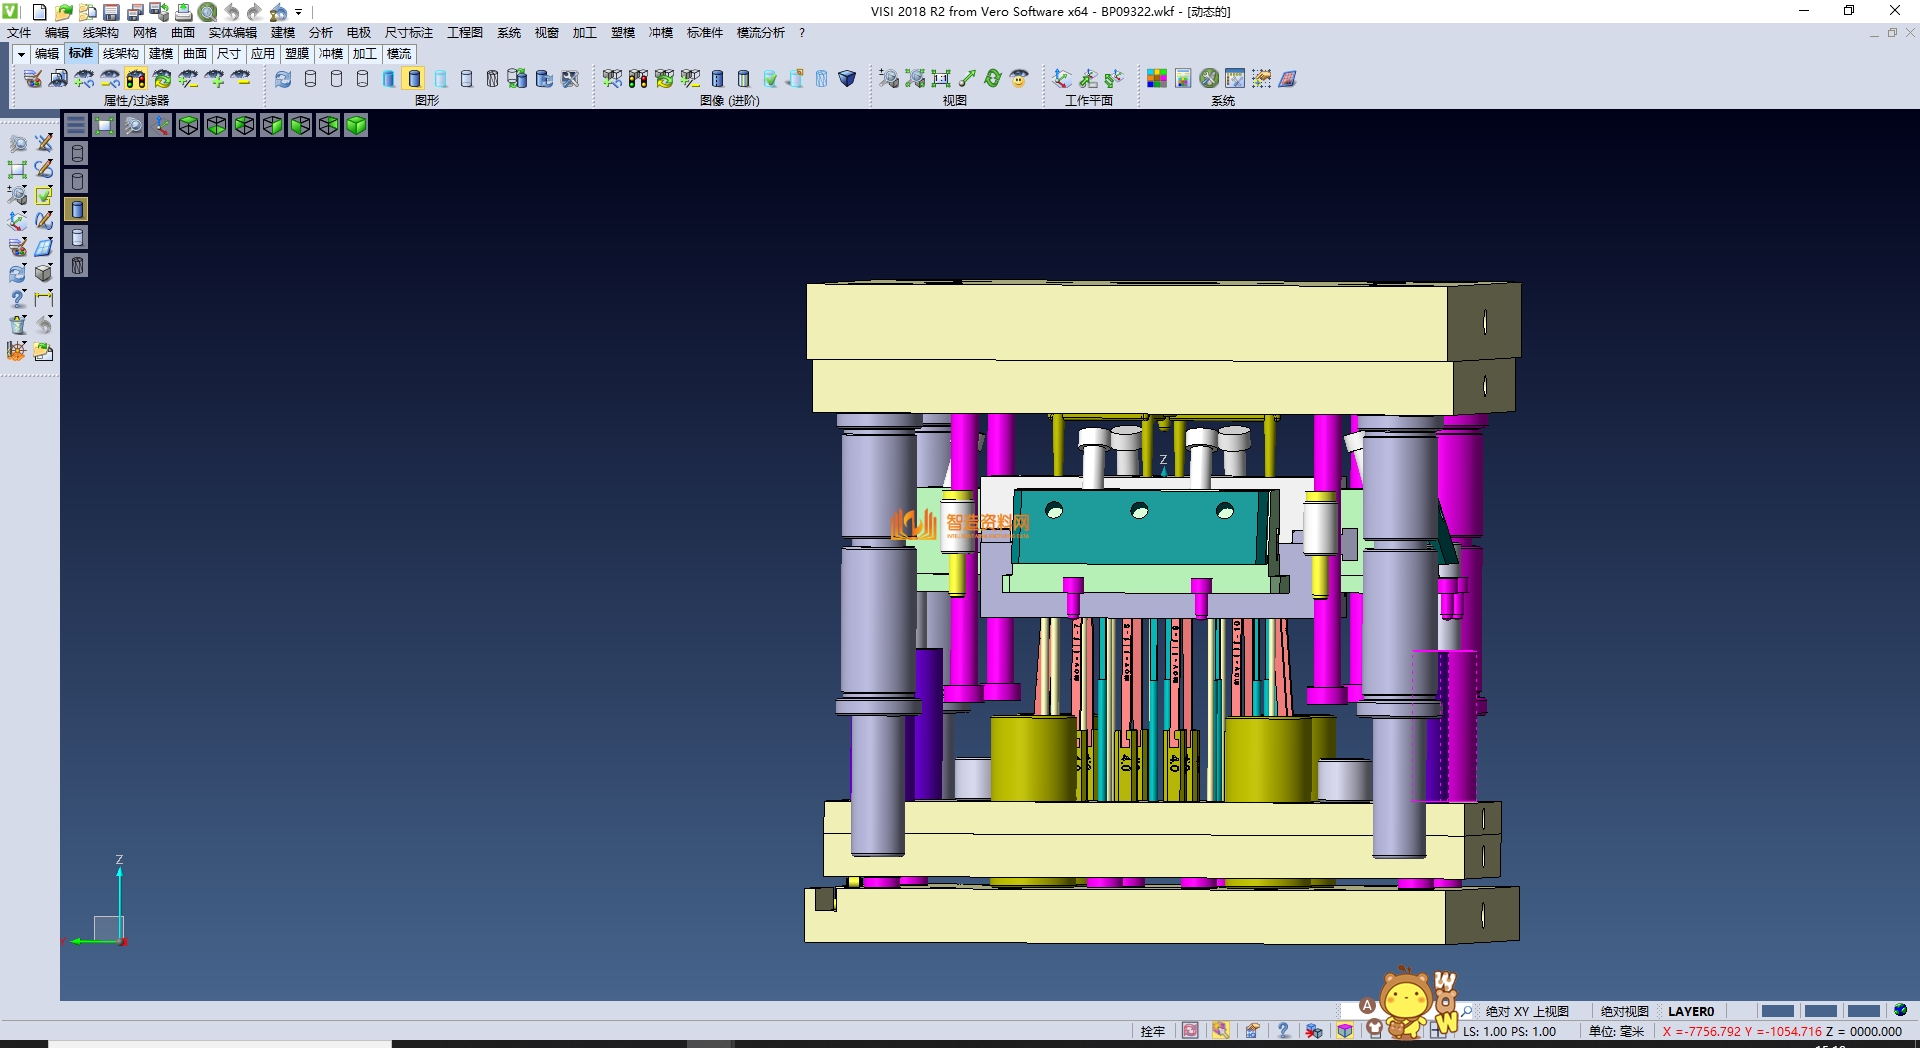Click the globe icon in status bar
Viewport: 1920px width, 1048px height.
(1900, 1011)
